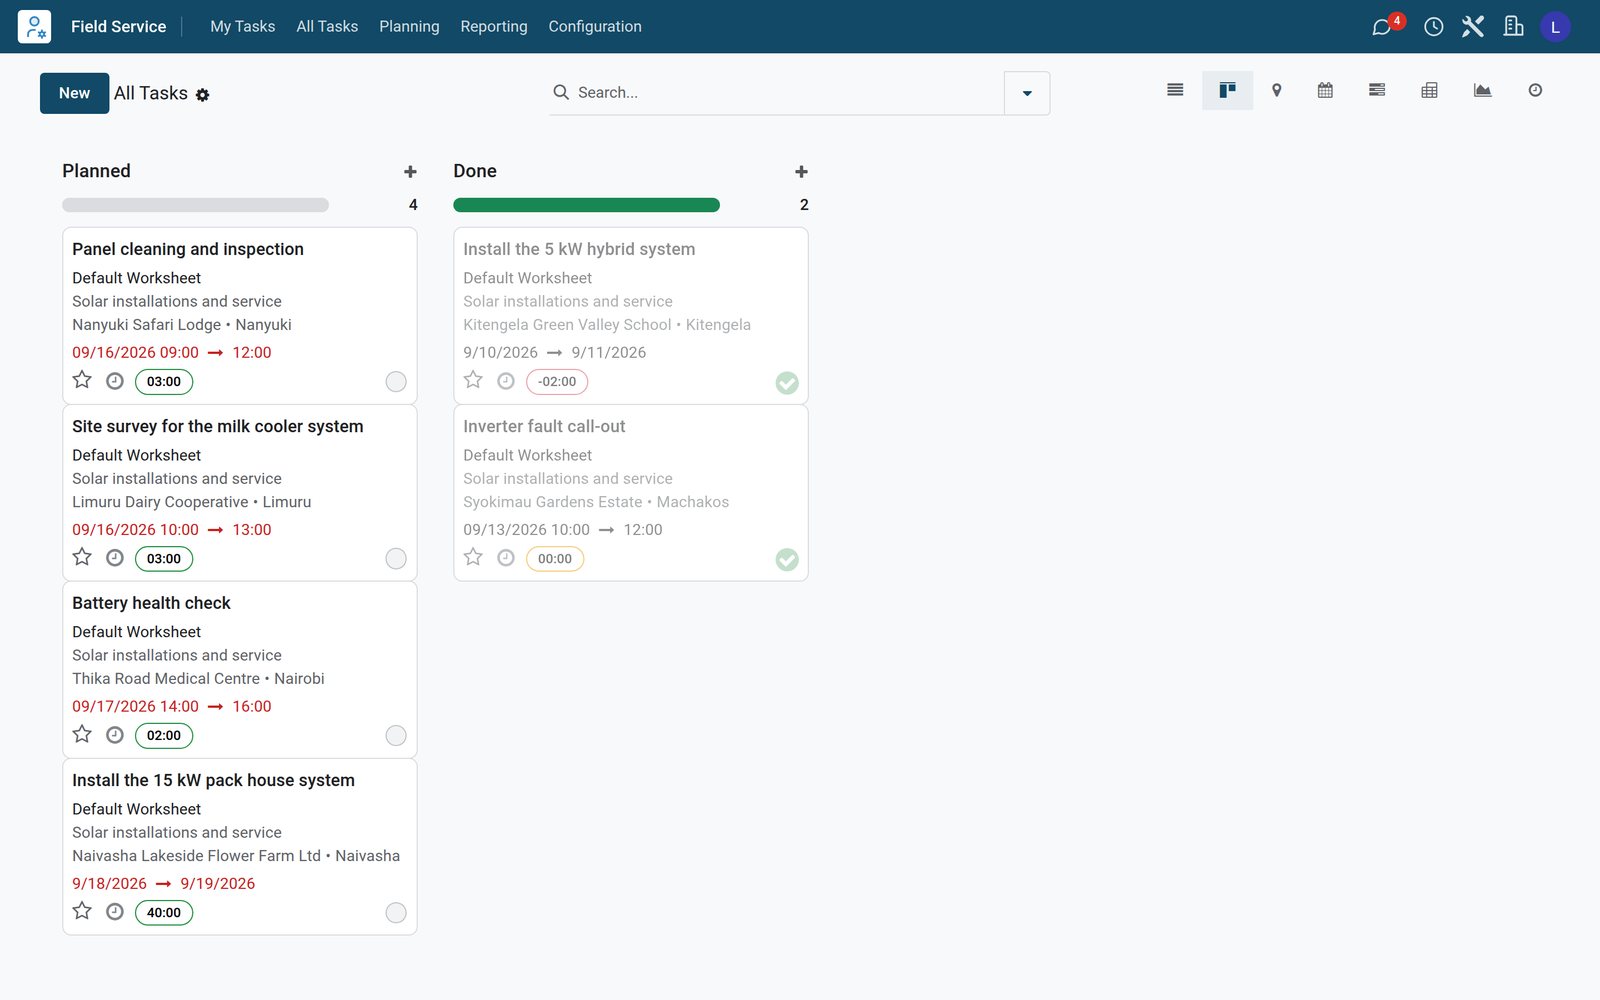Screen dimensions: 1600x1000
Task: Switch to the Gantt view
Action: pos(1377,90)
